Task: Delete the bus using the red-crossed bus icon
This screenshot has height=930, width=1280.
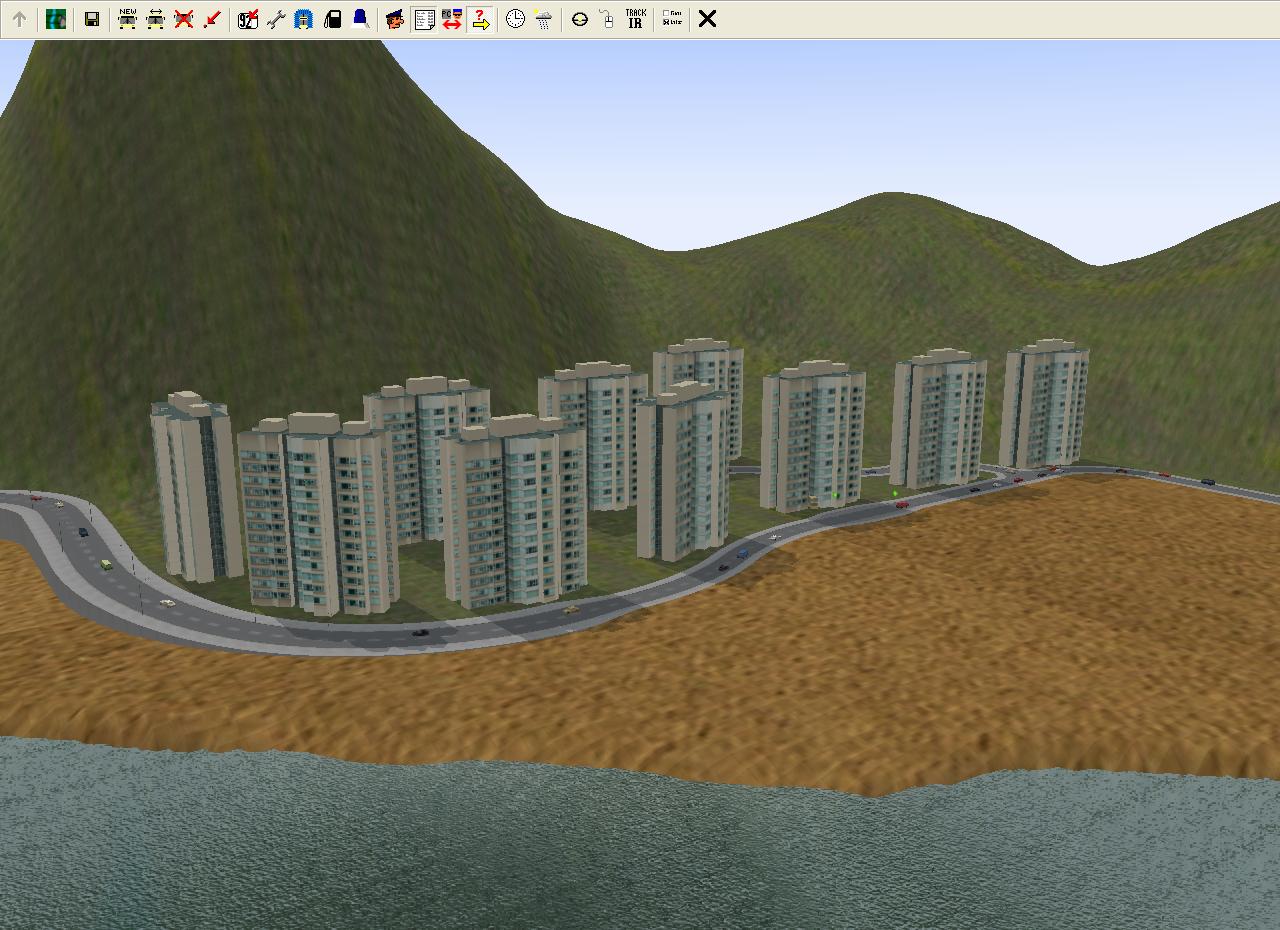Action: pyautogui.click(x=183, y=19)
